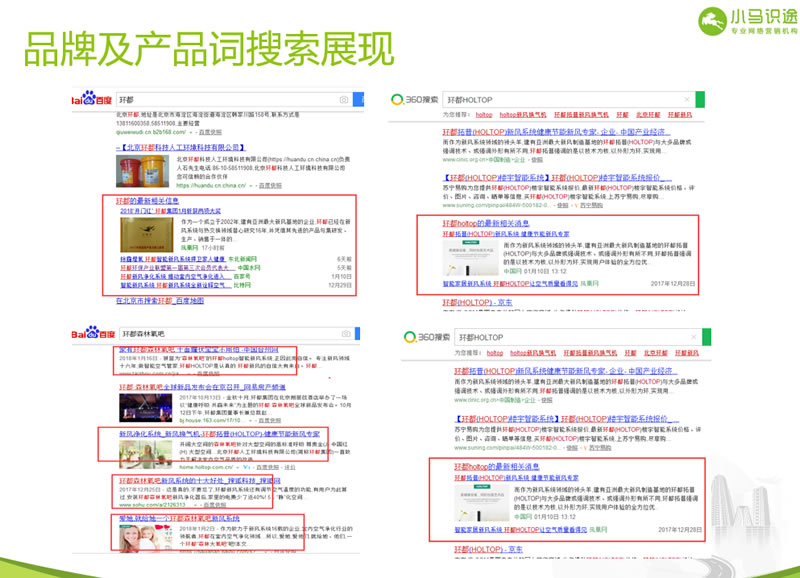Click the Baidu search field containing 环都森林氧吧
Viewport: 800px width, 578px height.
click(237, 334)
